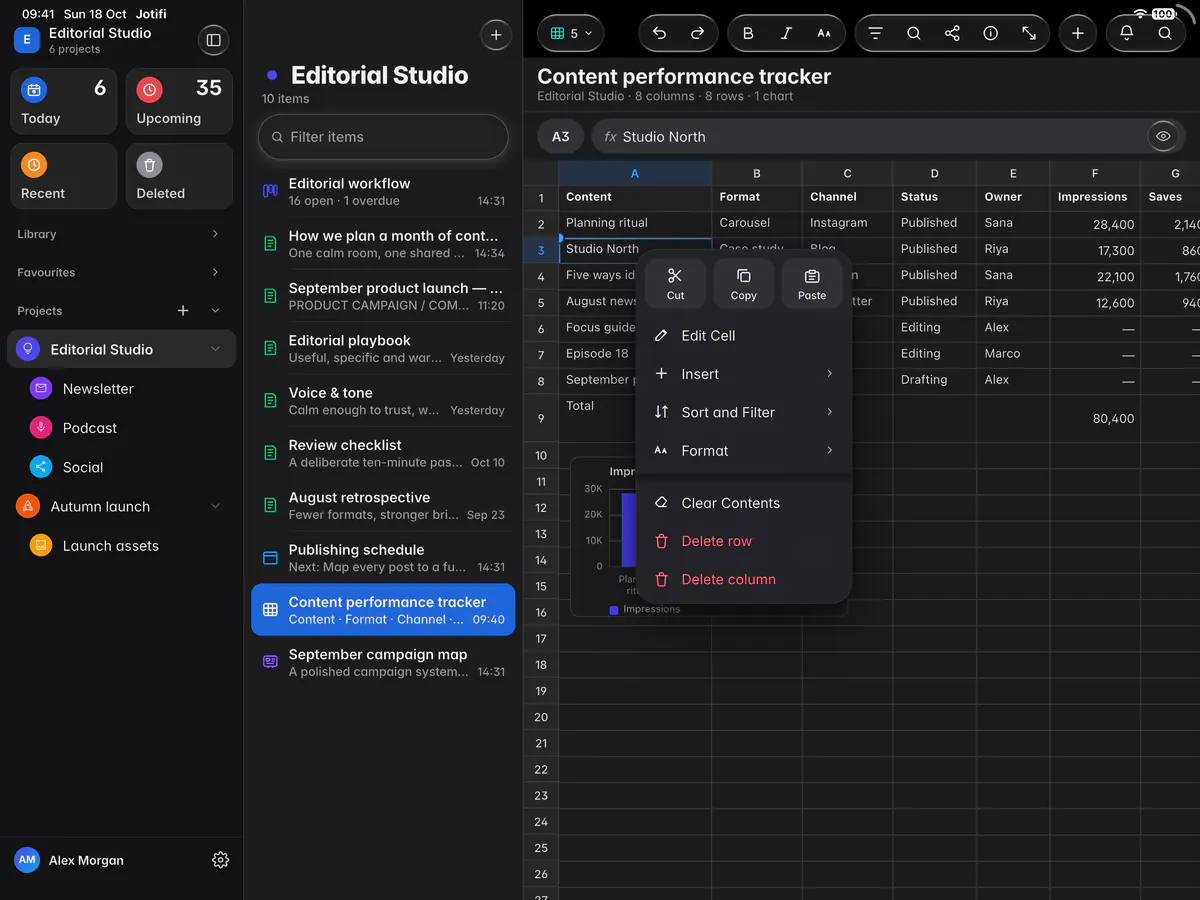Image resolution: width=1200 pixels, height=900 pixels.
Task: Select row 9 header
Action: pyautogui.click(x=541, y=418)
